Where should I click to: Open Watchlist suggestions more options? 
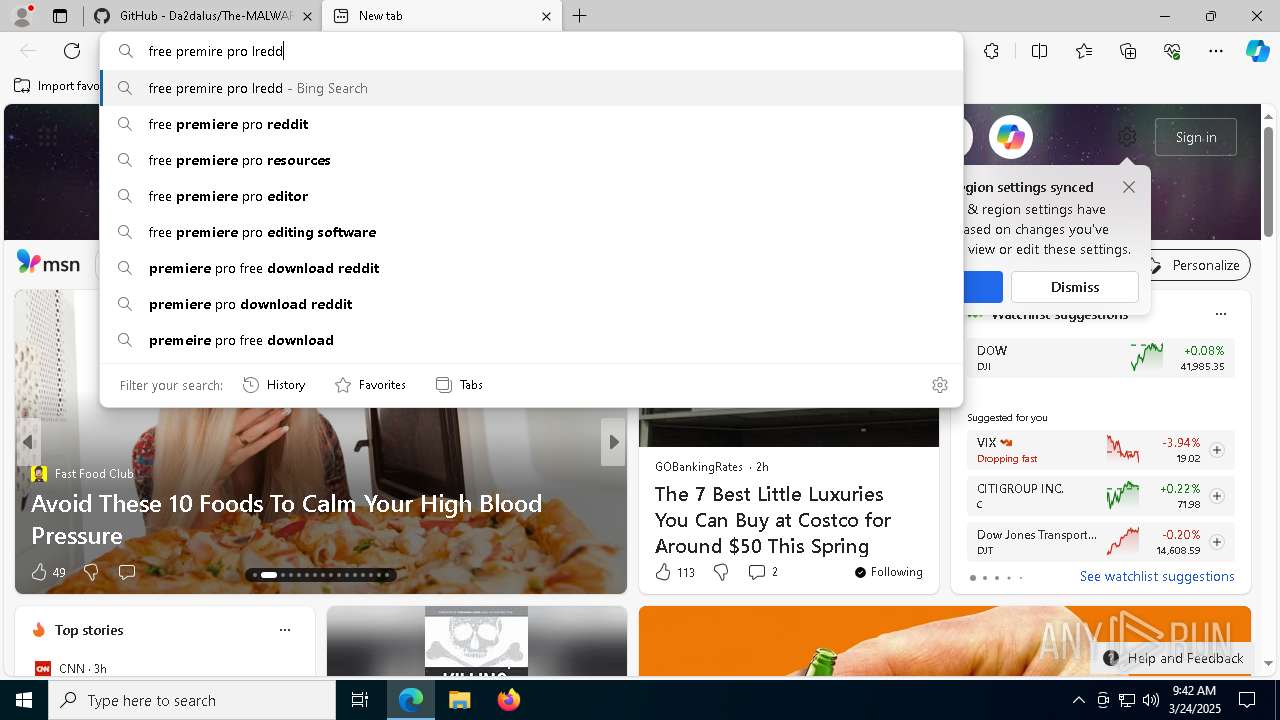click(x=1220, y=314)
